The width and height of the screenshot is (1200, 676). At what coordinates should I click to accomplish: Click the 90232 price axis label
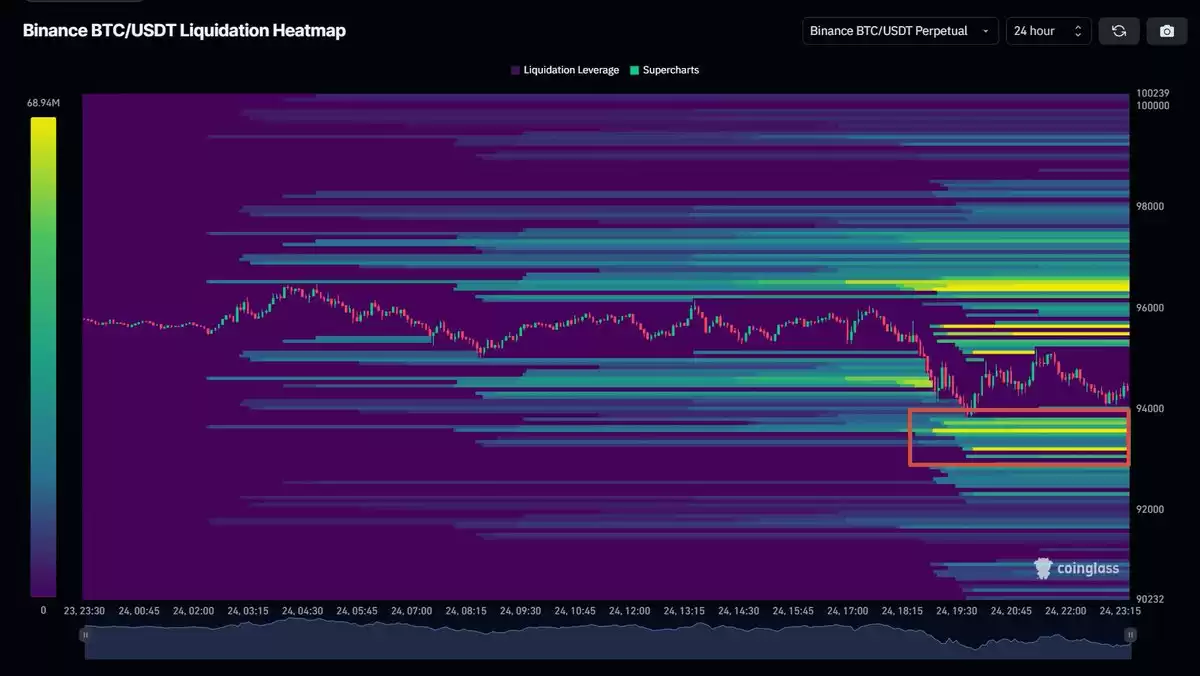1150,599
